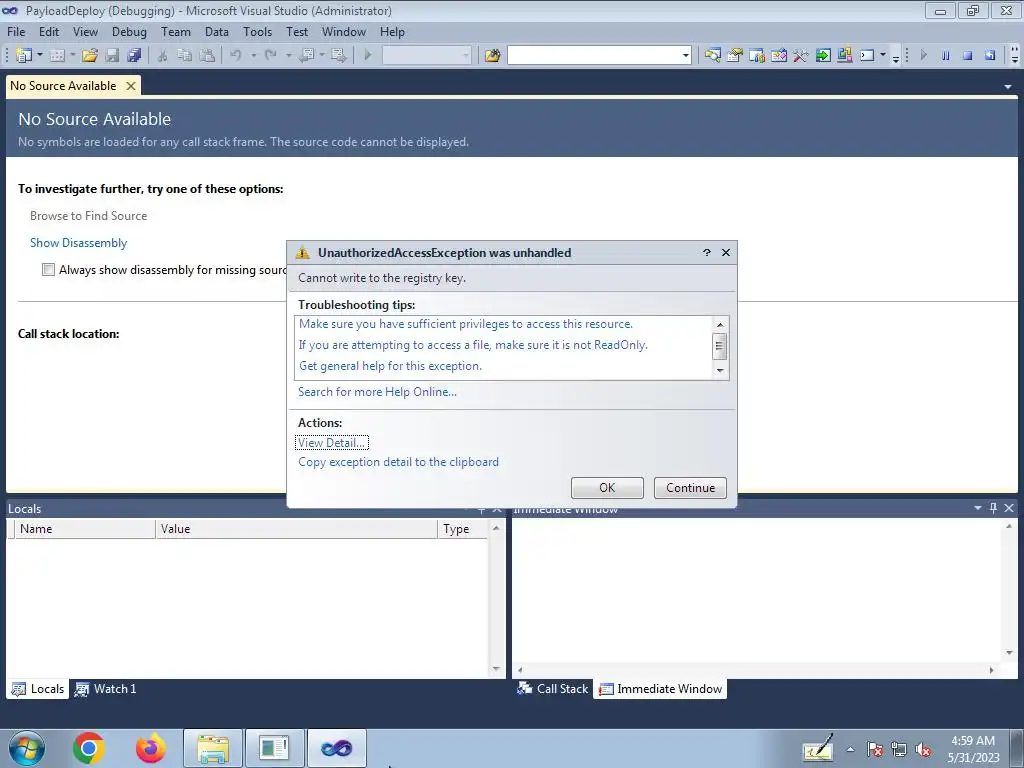Select the Locals tab
Screen dimensions: 1024x768
tap(38, 688)
